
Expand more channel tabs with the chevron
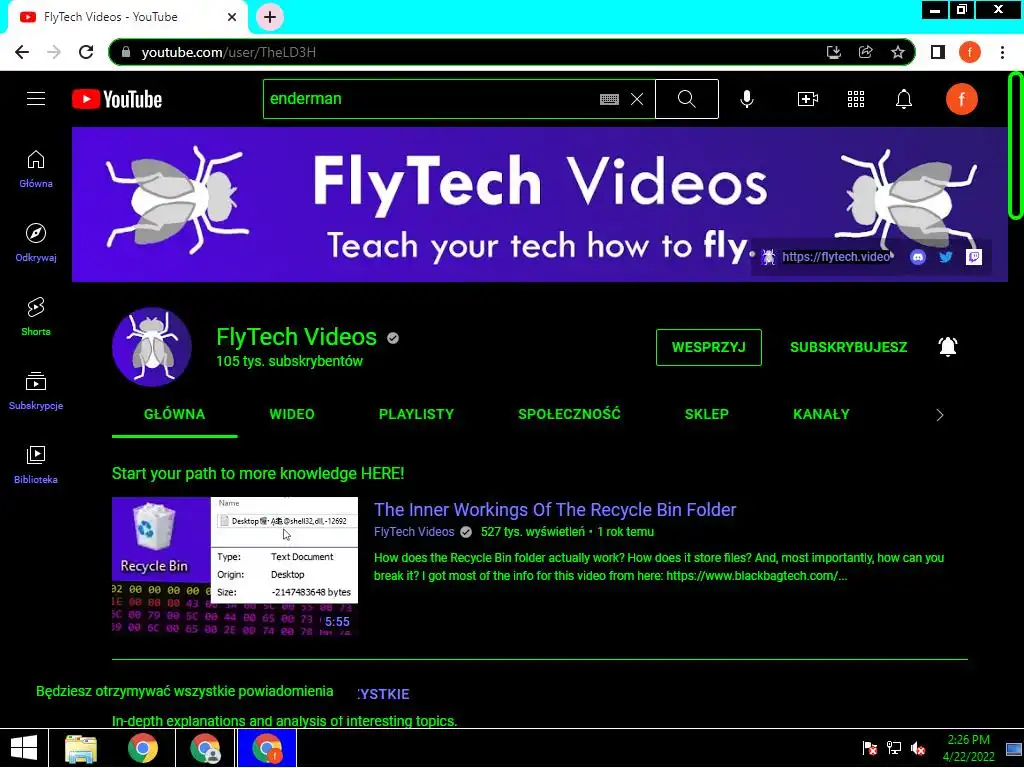pos(940,415)
